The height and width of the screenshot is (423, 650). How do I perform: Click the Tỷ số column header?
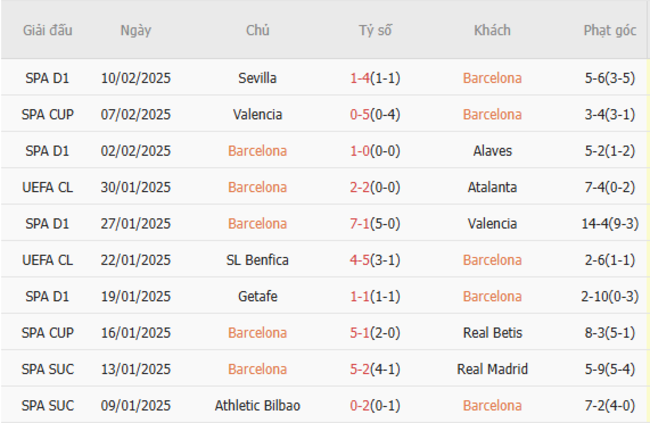click(x=376, y=30)
